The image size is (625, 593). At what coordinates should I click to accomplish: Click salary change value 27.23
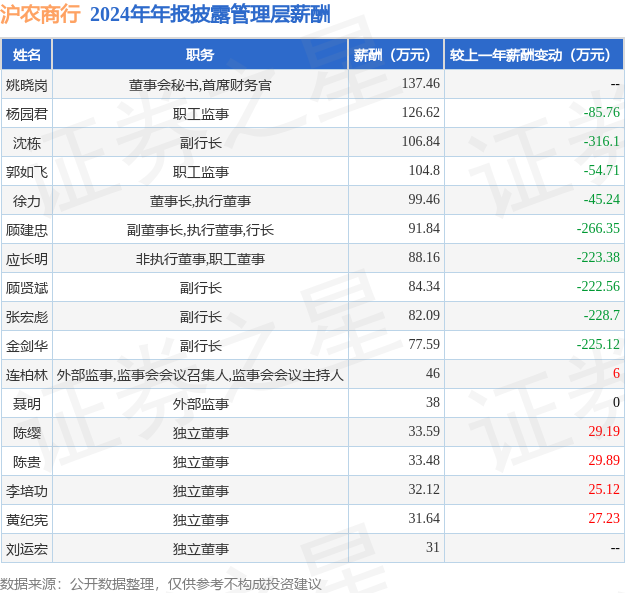click(604, 518)
